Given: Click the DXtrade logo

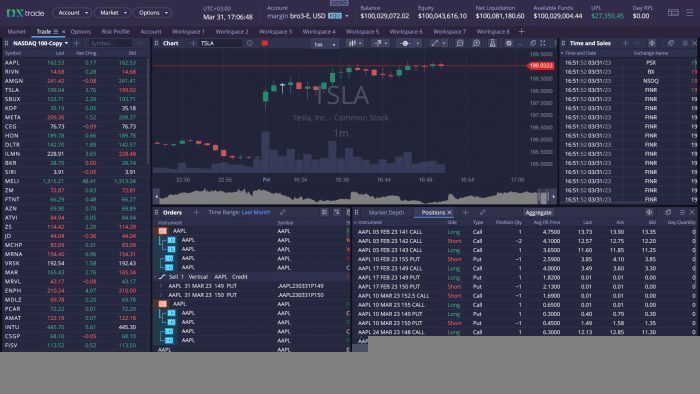Looking at the screenshot, I should [x=25, y=13].
